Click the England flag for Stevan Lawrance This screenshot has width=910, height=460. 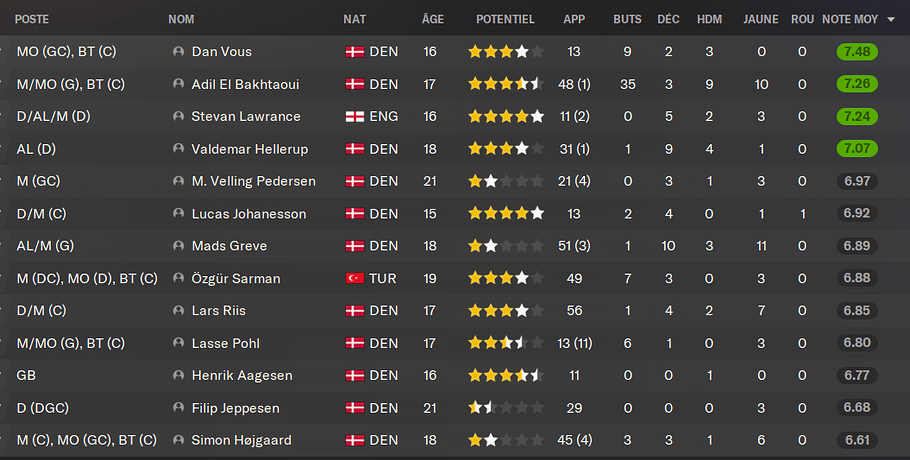[354, 117]
